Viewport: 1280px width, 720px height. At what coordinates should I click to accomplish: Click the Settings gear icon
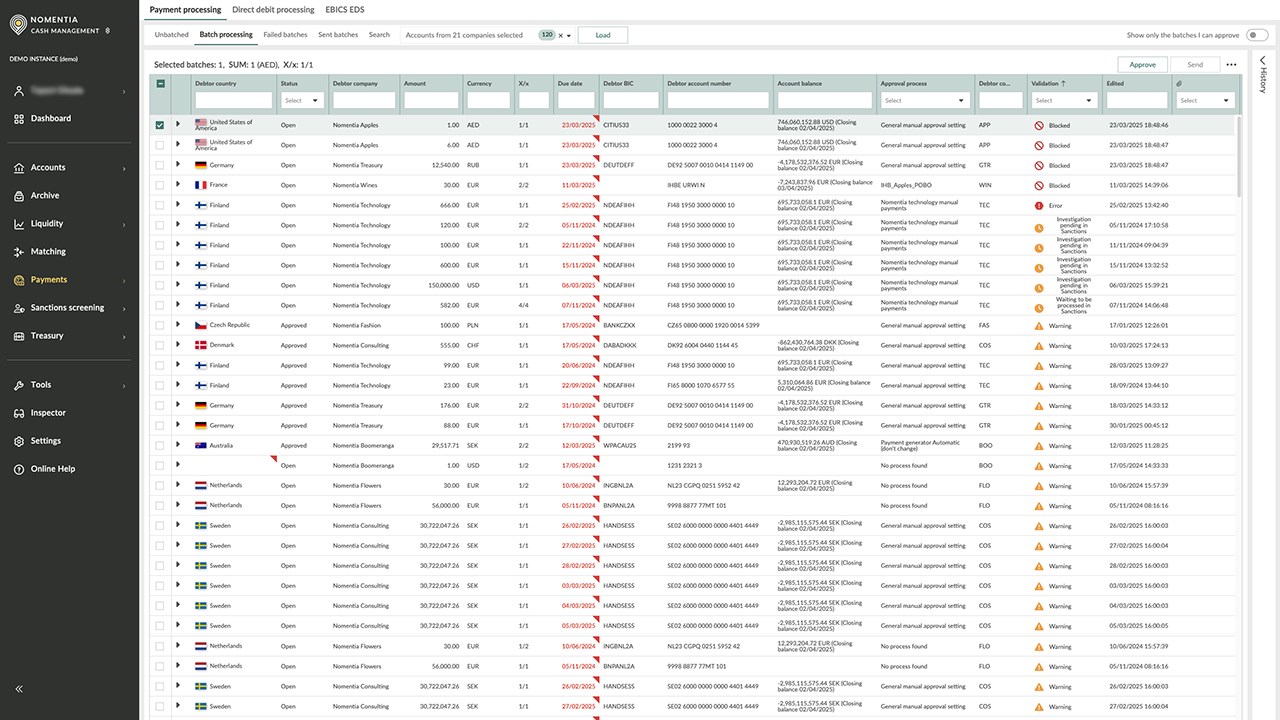(x=19, y=441)
